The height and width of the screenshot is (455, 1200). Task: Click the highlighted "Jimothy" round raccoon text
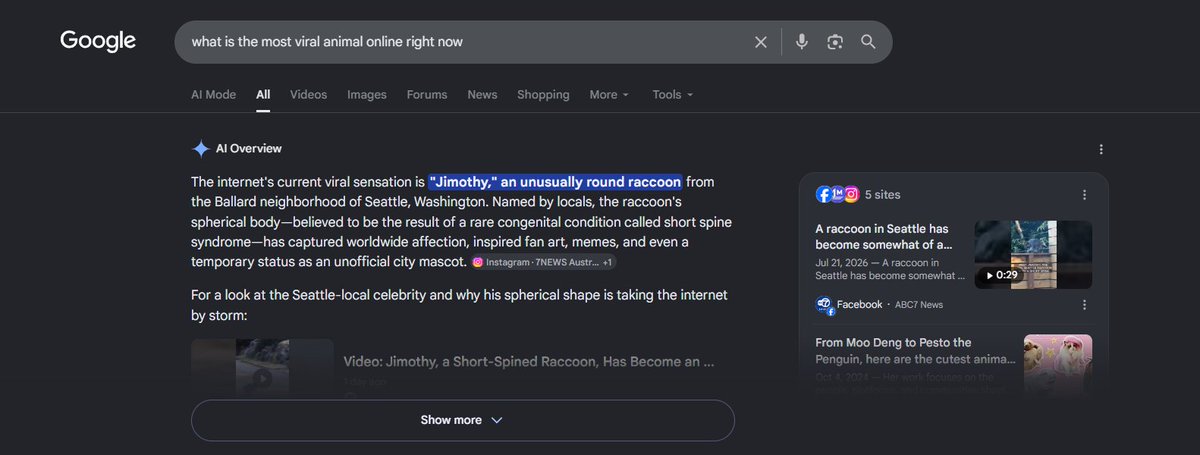(x=555, y=182)
